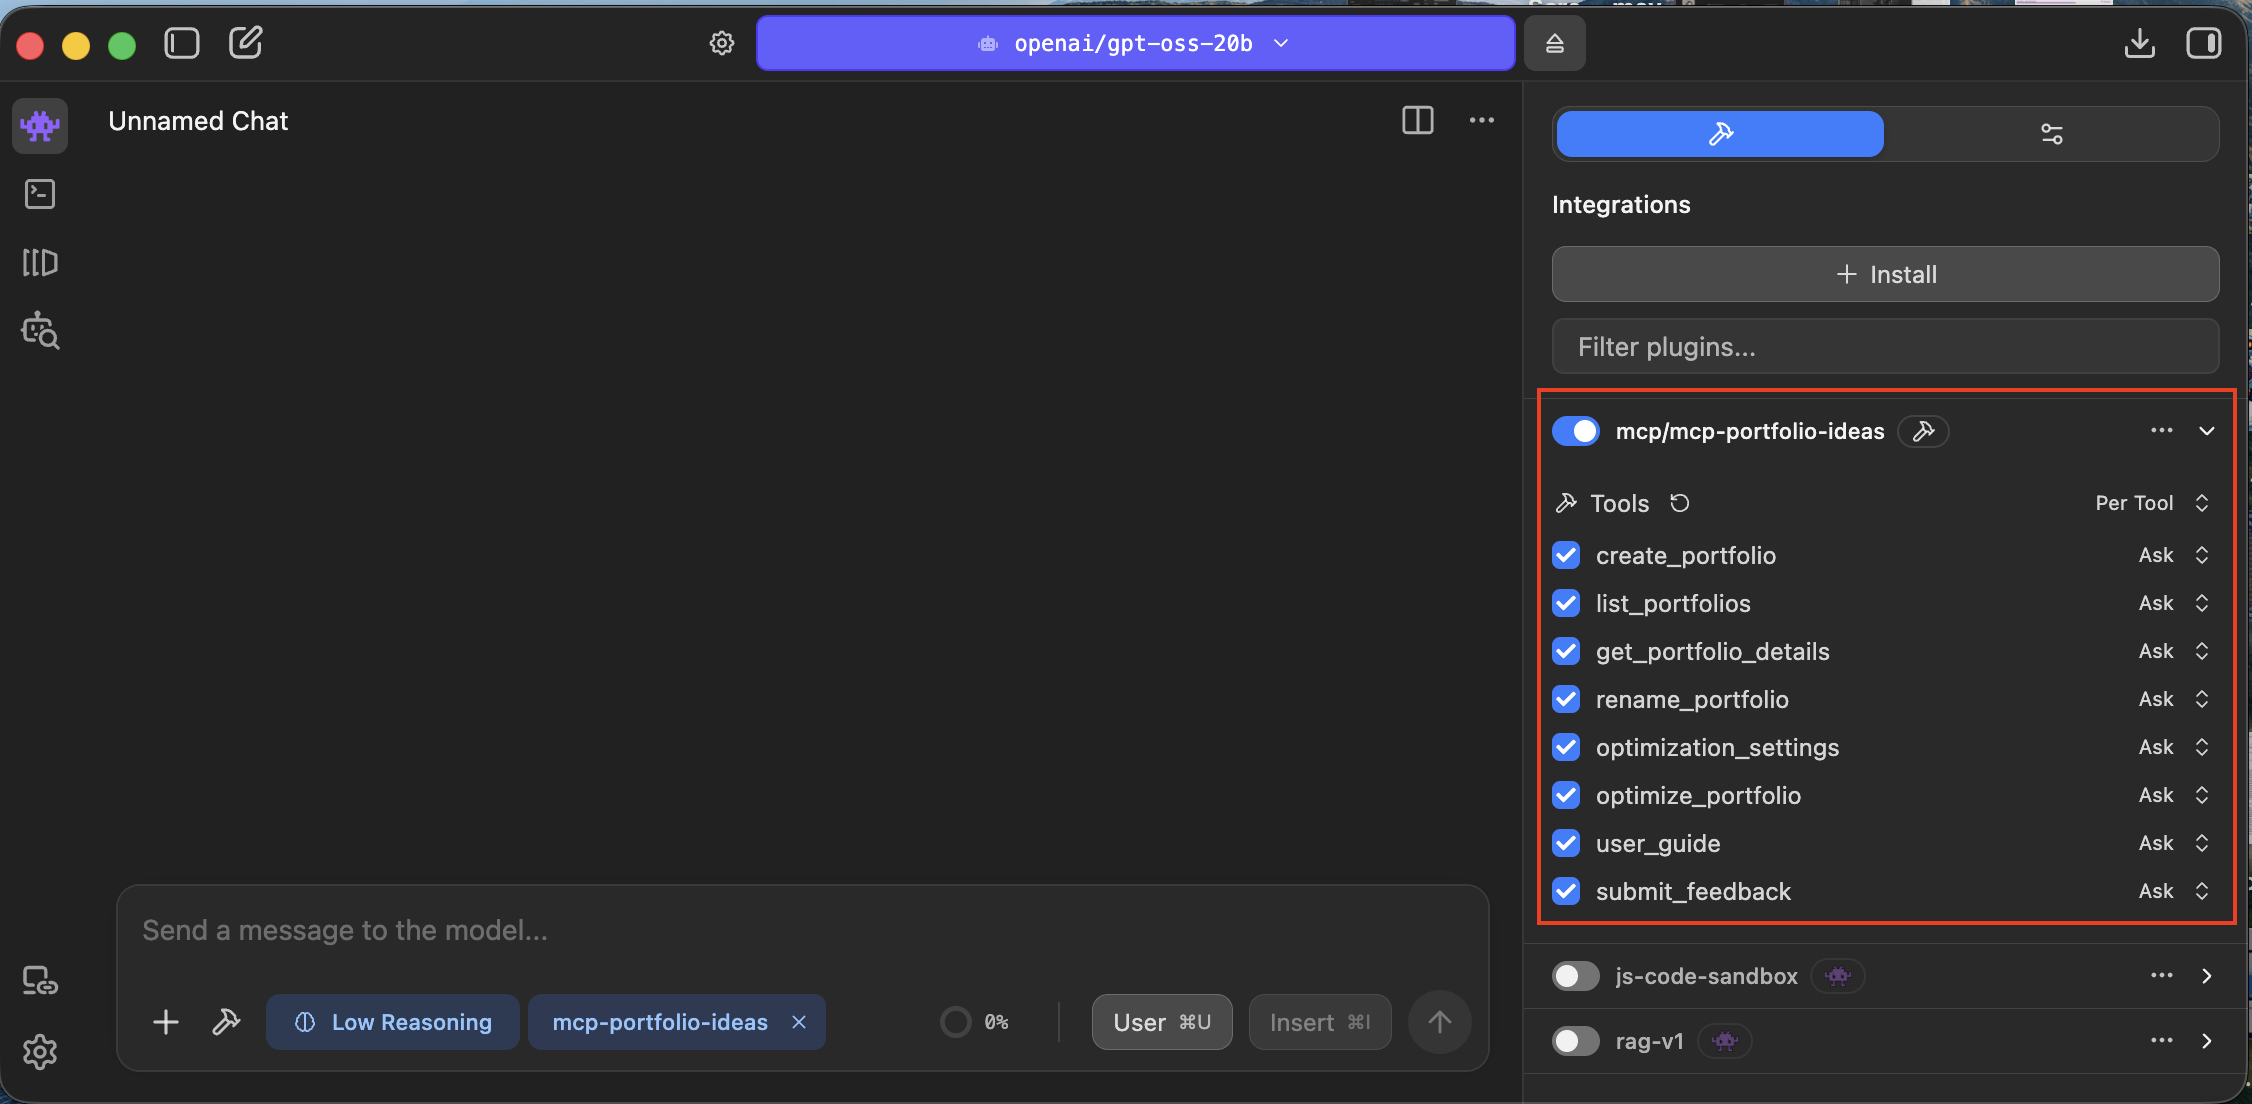The image size is (2252, 1104).
Task: Change the Ask permission for rename_portfolio
Action: coord(2173,699)
